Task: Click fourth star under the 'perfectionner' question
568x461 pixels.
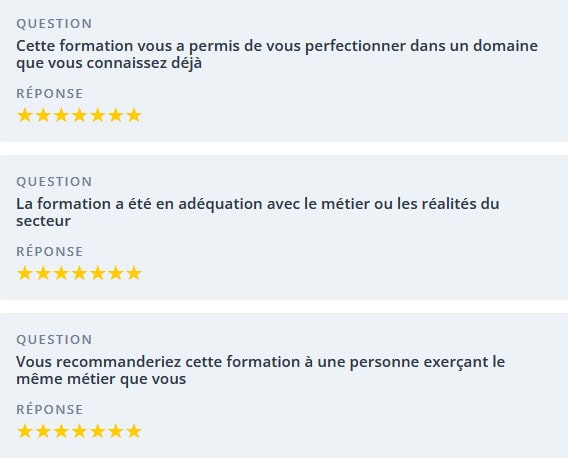Action: point(79,115)
